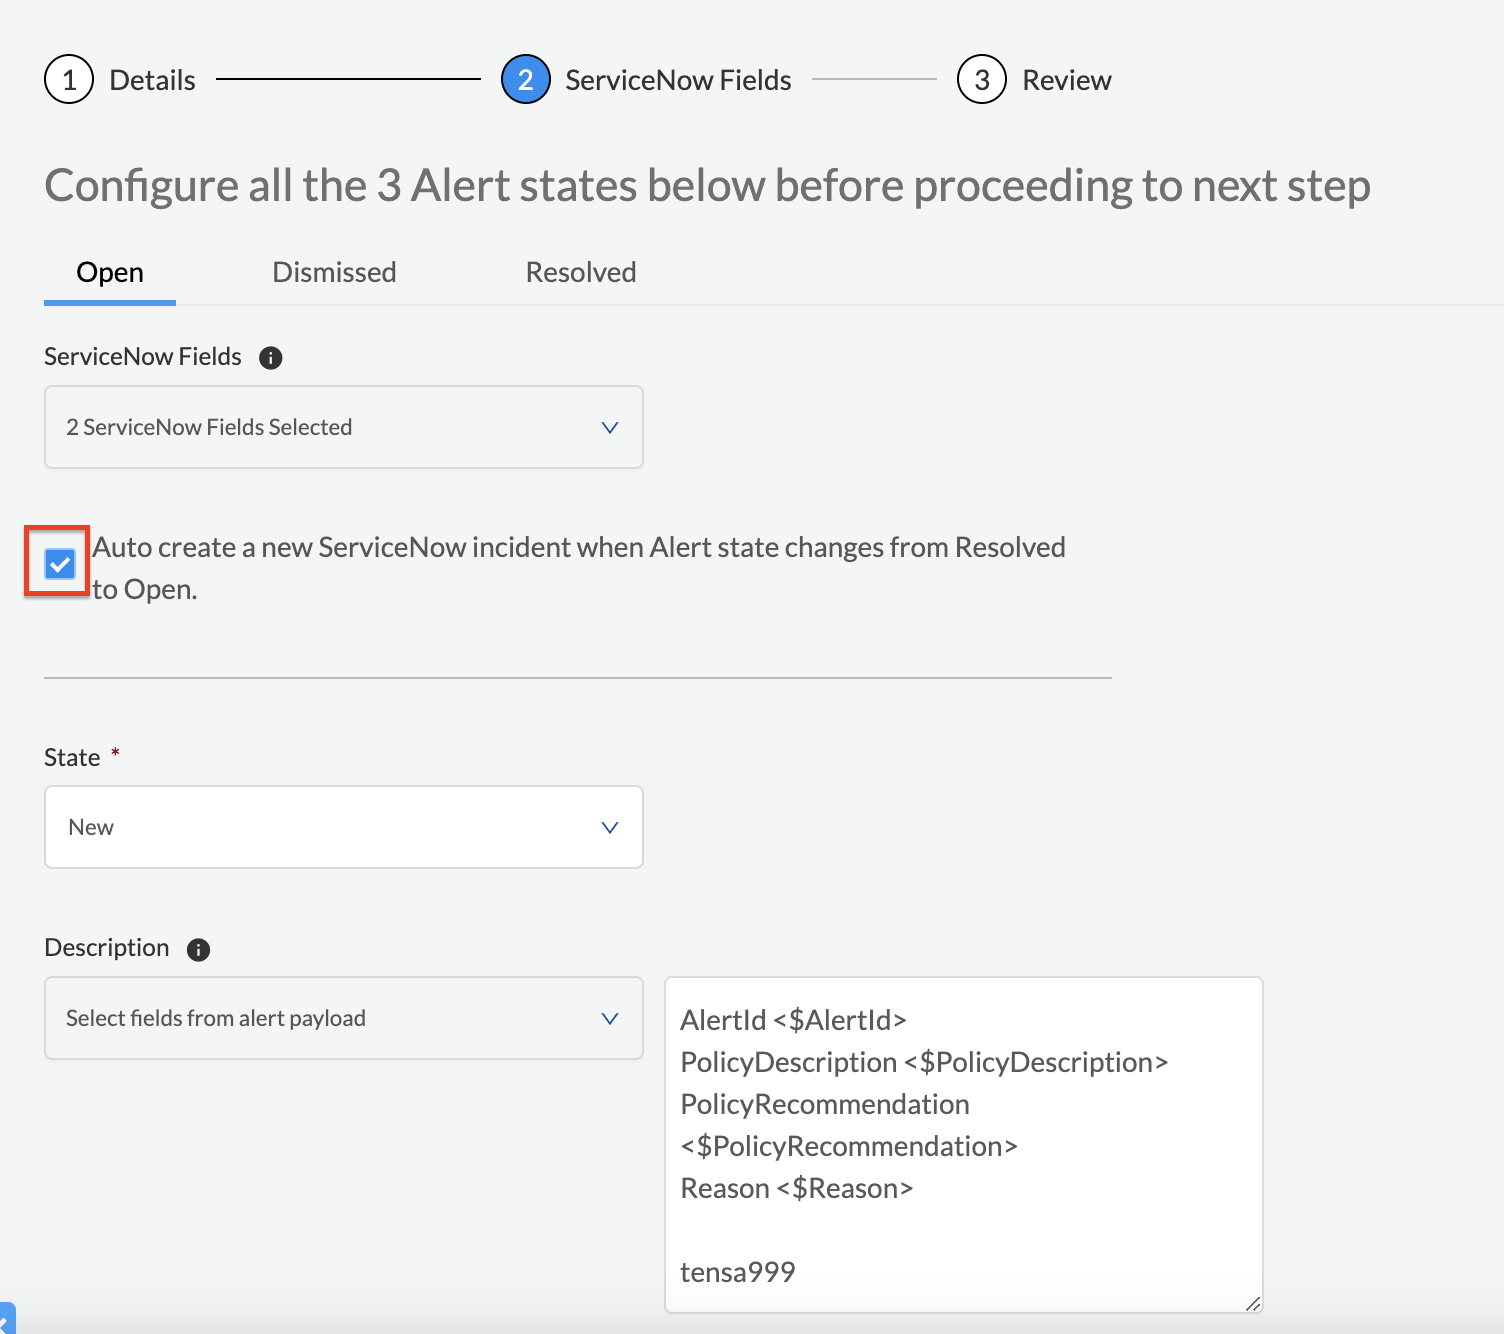Jump to the Review step label
This screenshot has height=1334, width=1504.
(1066, 80)
